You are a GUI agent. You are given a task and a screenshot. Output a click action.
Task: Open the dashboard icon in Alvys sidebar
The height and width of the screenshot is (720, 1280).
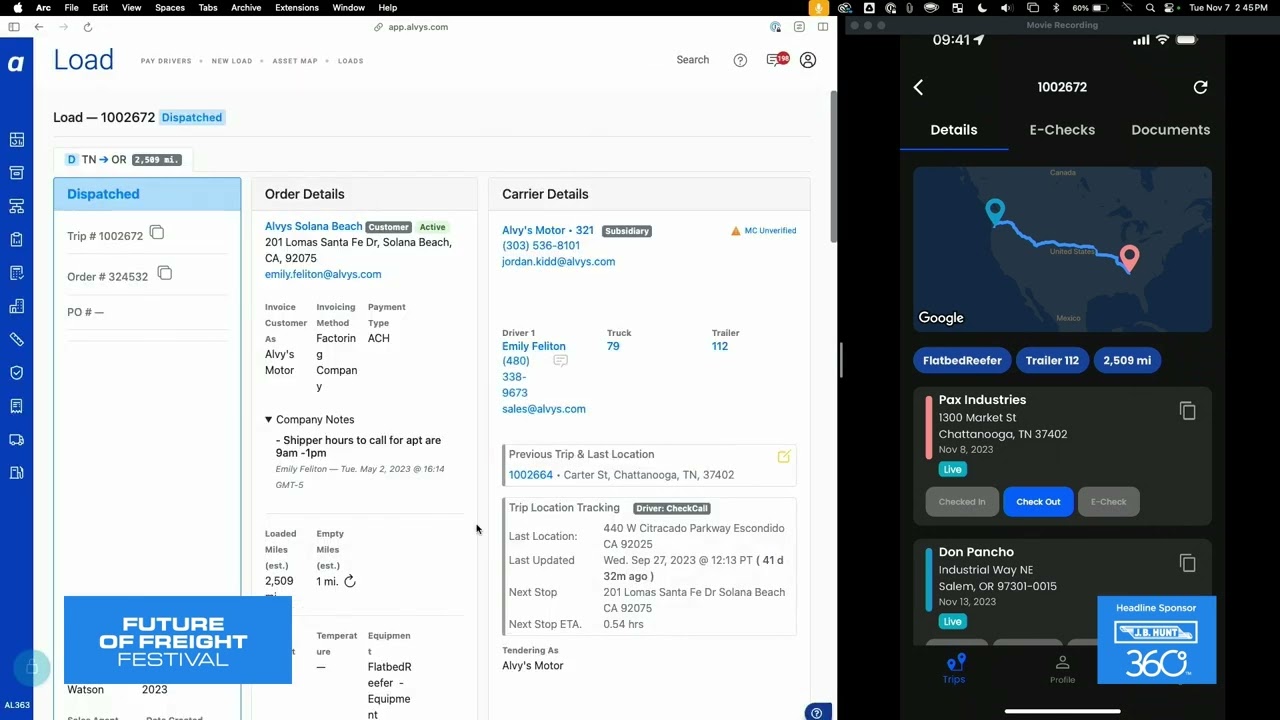[16, 140]
